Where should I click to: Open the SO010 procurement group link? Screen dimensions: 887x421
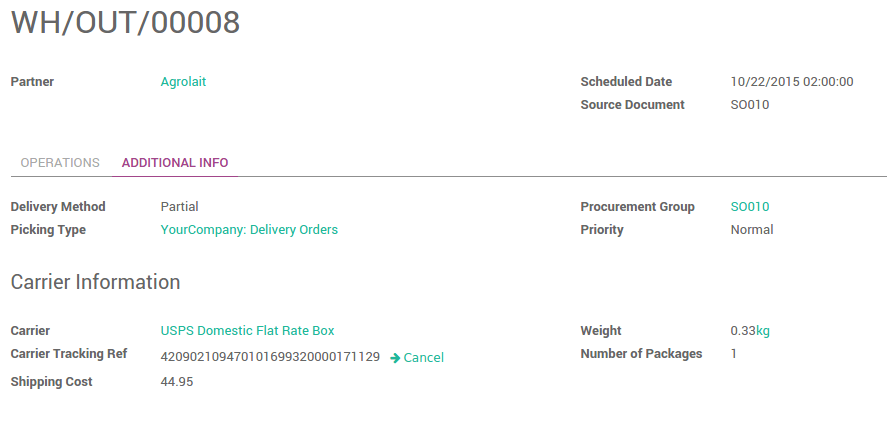pyautogui.click(x=750, y=207)
